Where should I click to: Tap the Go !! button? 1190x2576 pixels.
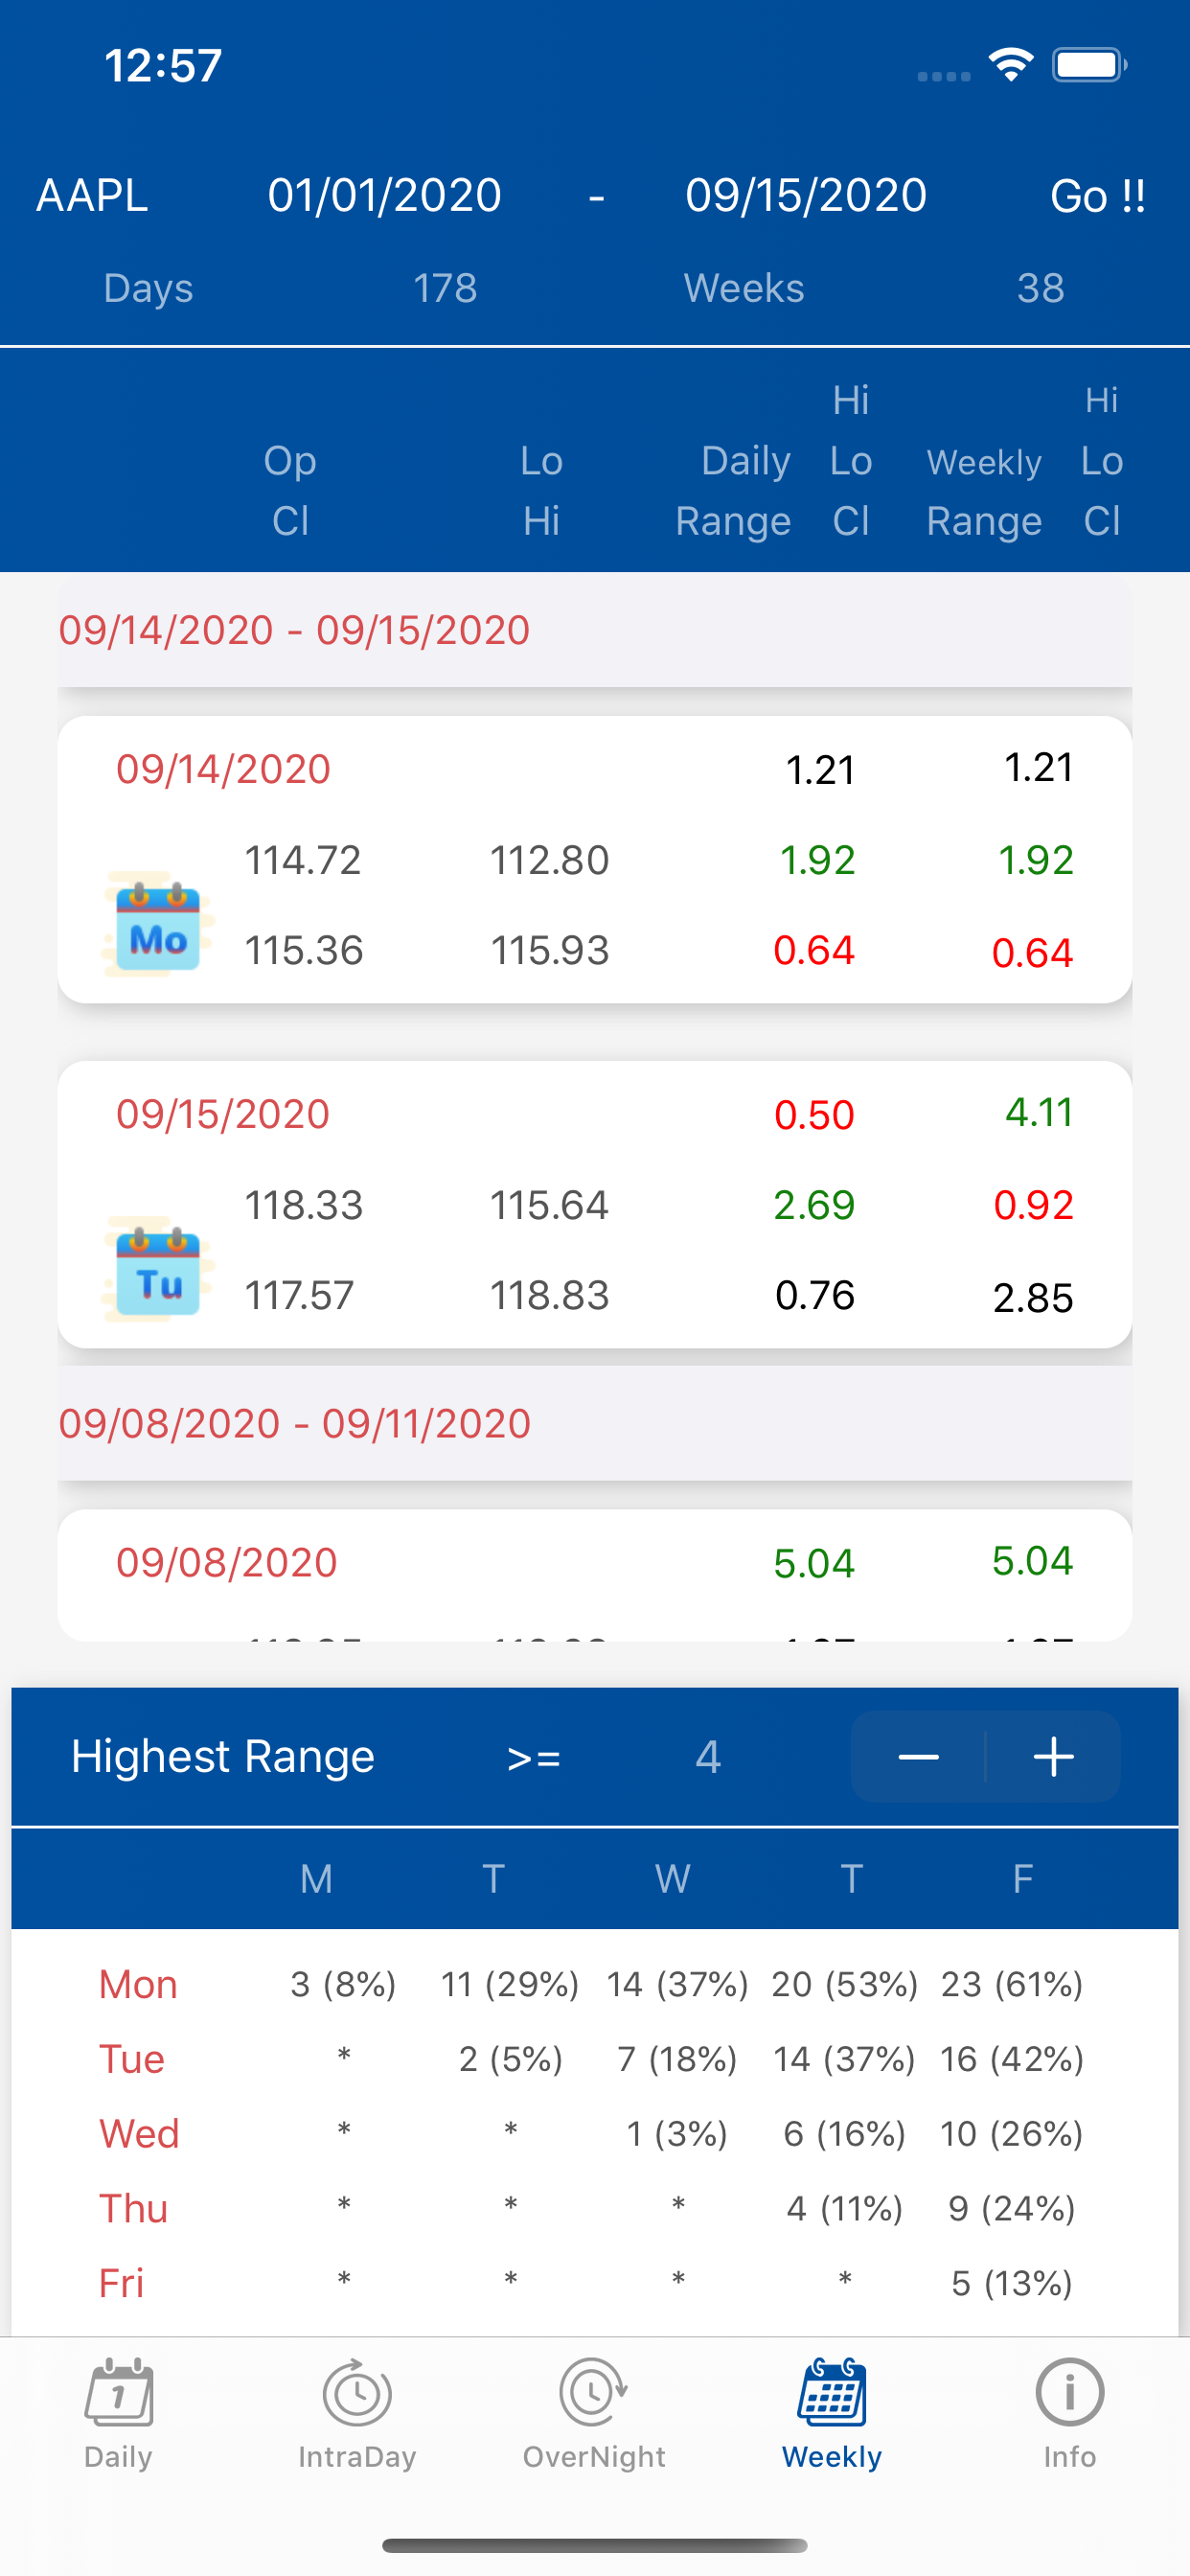(x=1098, y=196)
